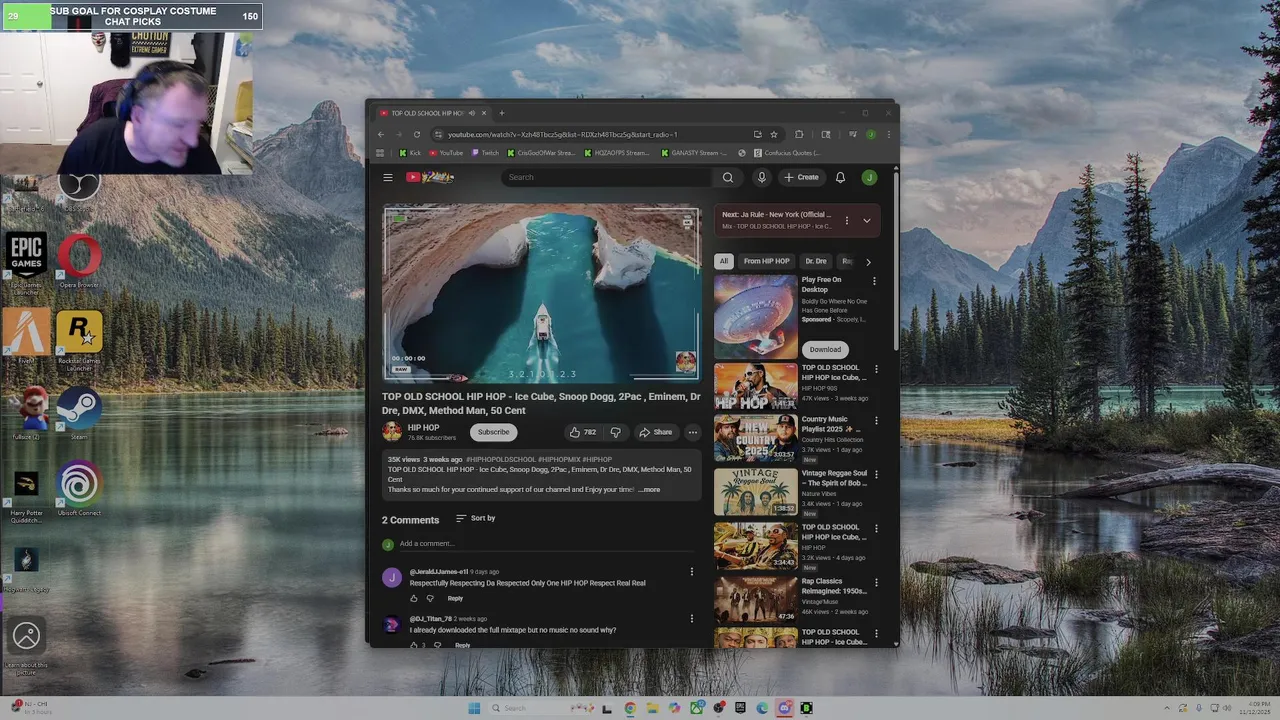
Task: Launch Rockstar Games Launcher desktop icon
Action: pos(79,341)
